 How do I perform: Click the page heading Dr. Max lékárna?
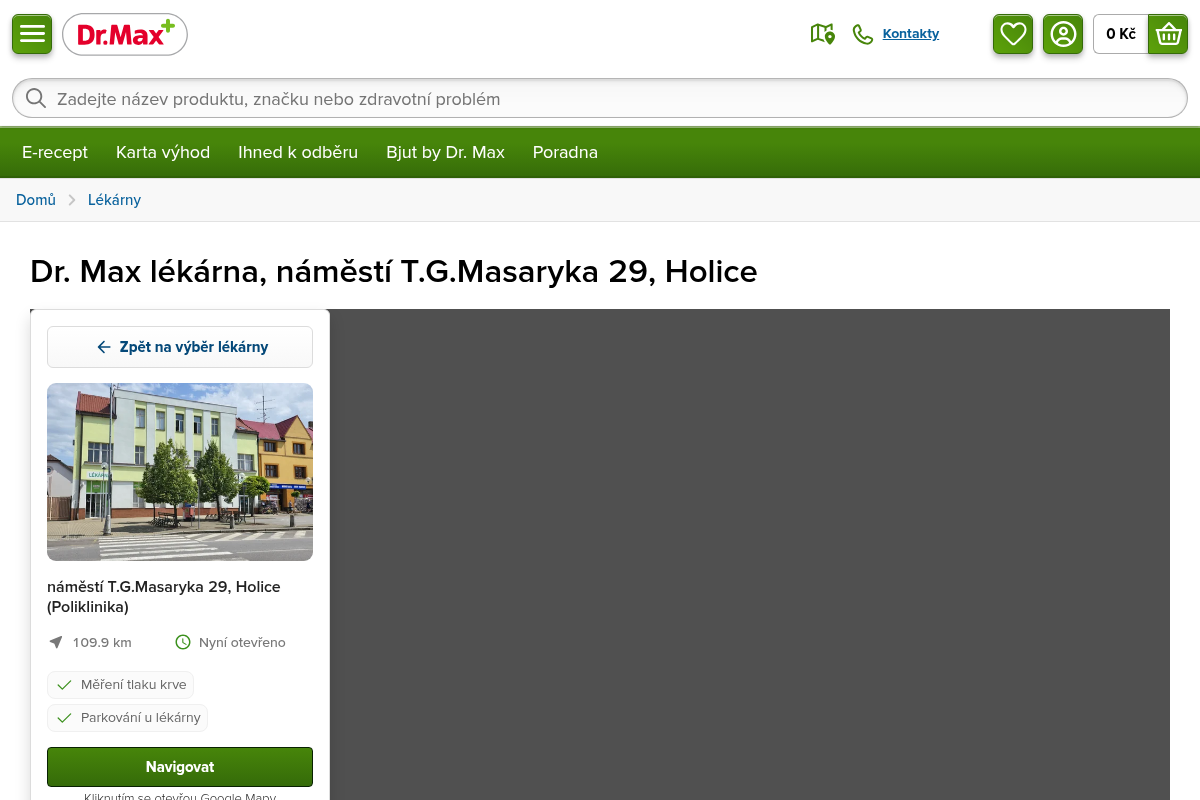click(394, 271)
